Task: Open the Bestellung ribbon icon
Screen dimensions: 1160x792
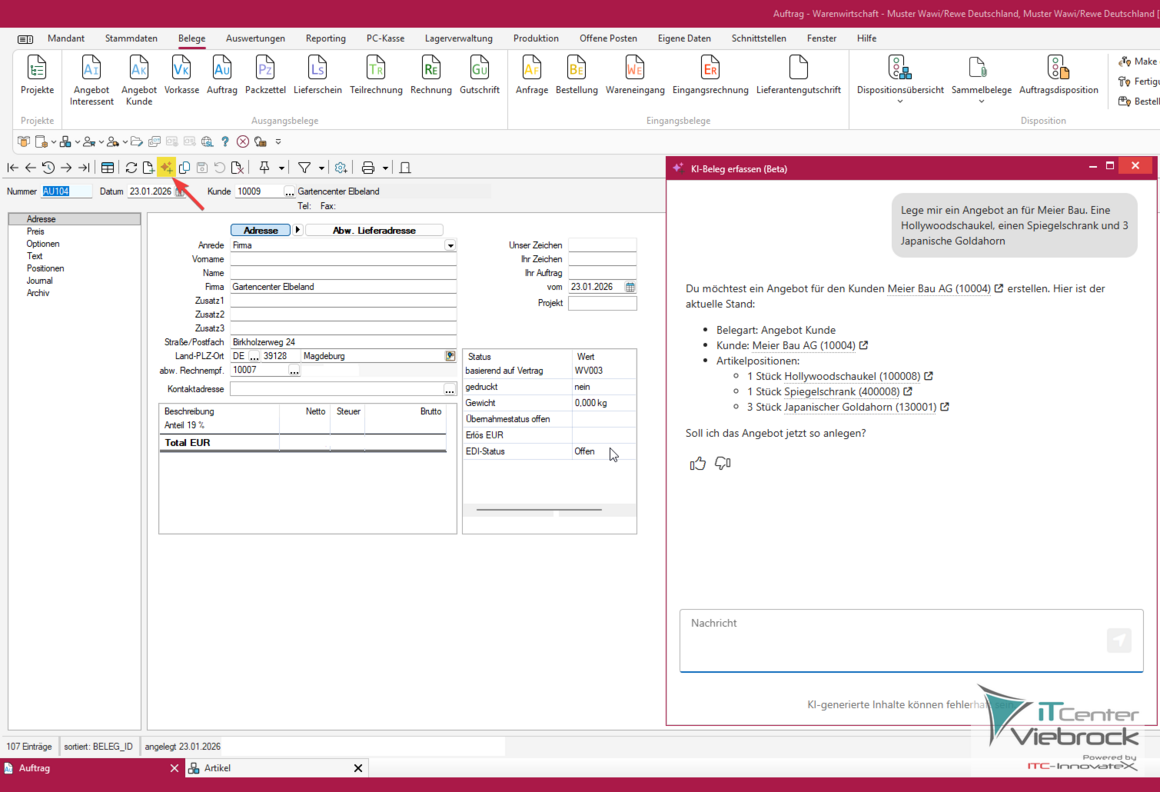Action: pos(576,75)
